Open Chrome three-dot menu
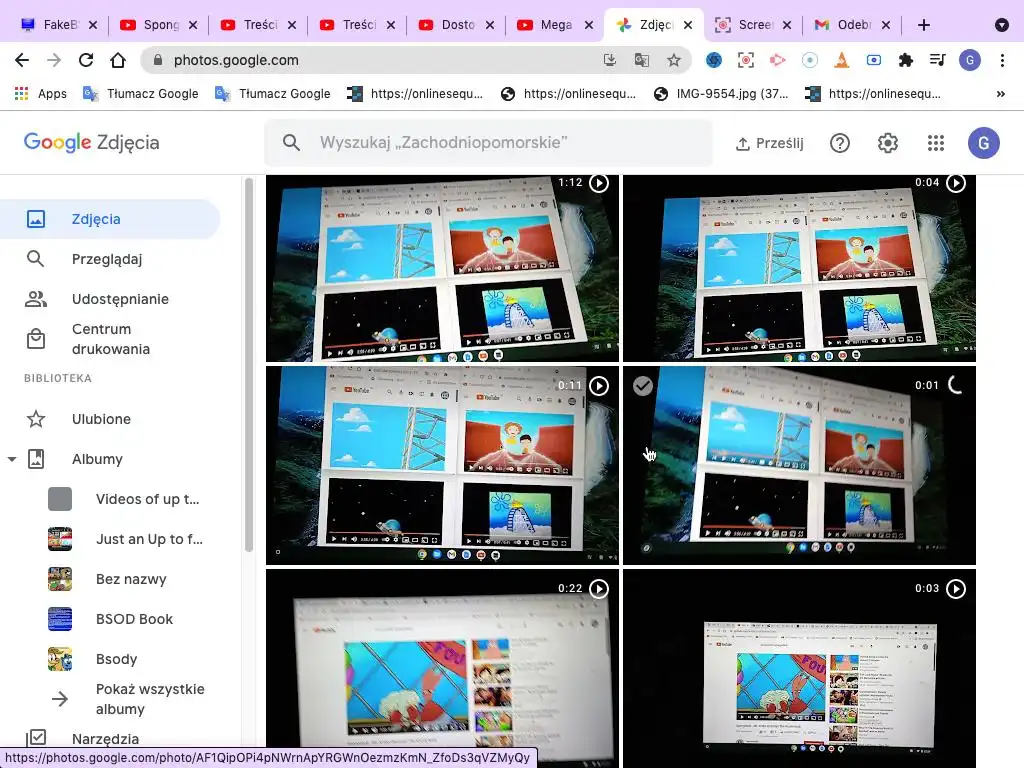The width and height of the screenshot is (1024, 768). pos(1002,60)
